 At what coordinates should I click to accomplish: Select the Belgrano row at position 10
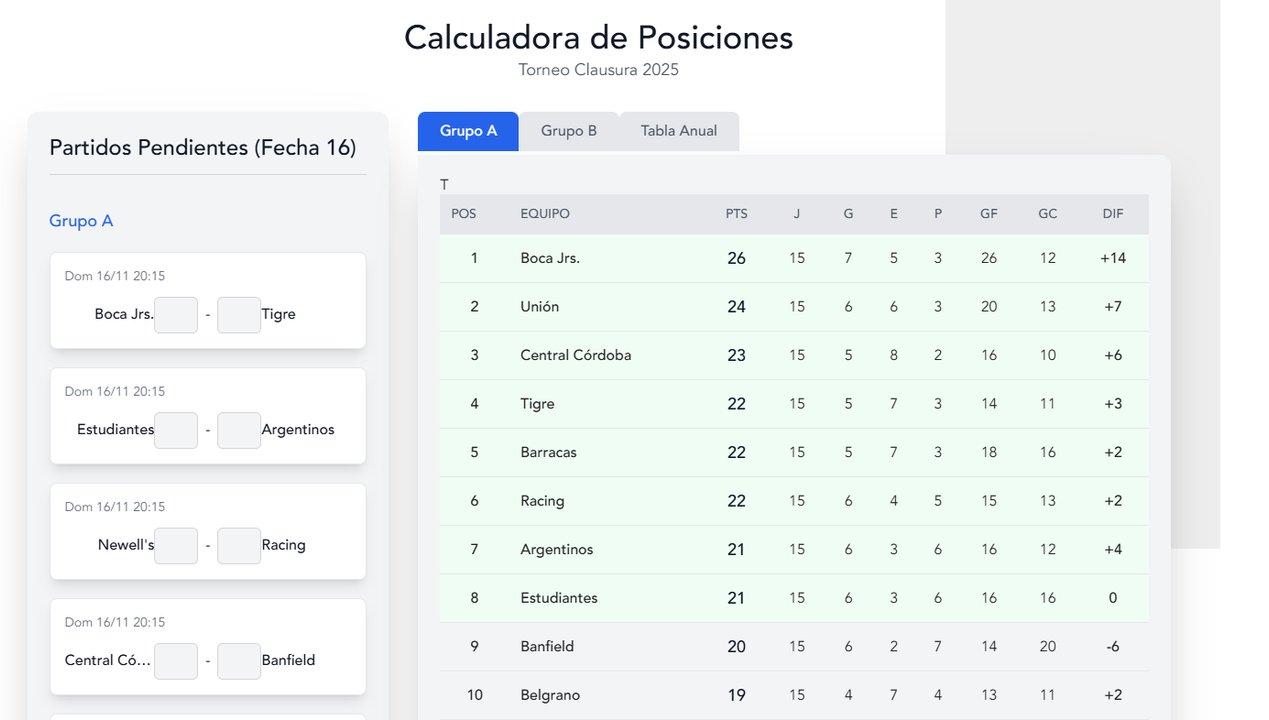[790, 694]
